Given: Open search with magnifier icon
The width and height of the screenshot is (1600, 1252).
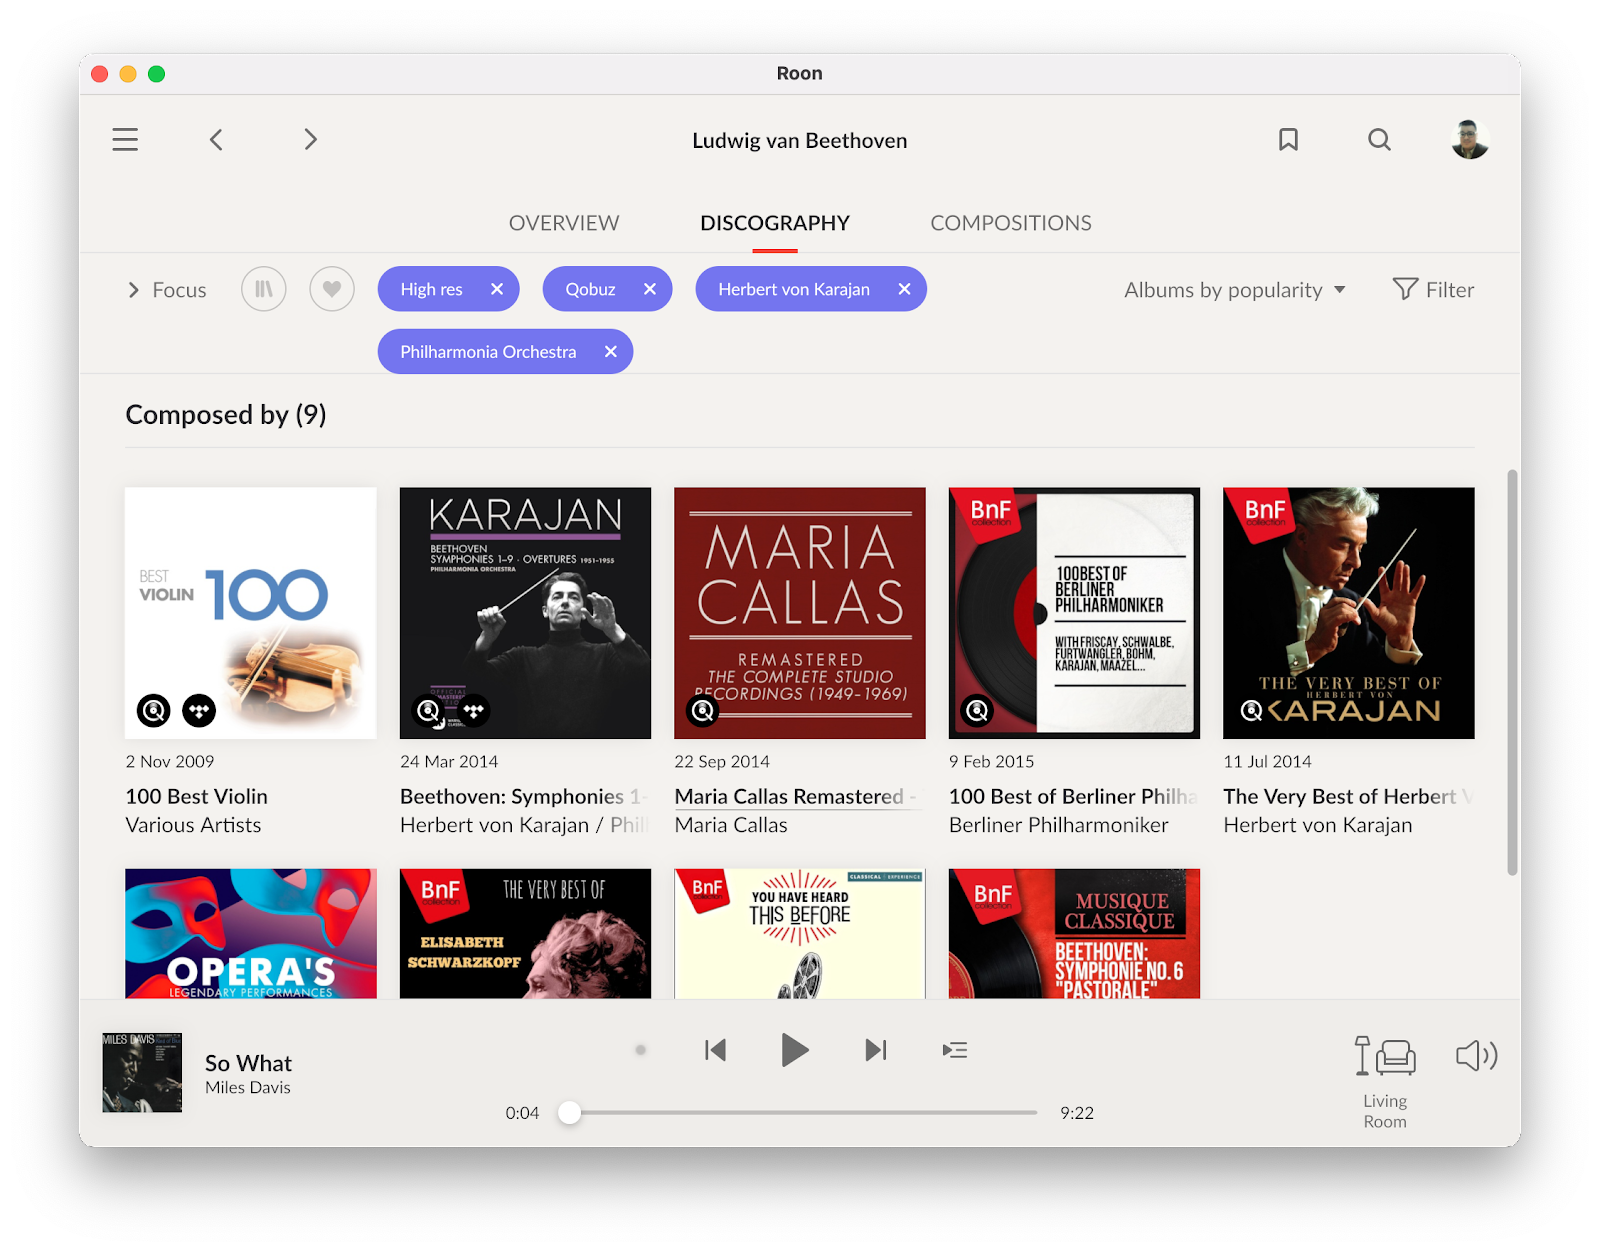Looking at the screenshot, I should (x=1379, y=140).
